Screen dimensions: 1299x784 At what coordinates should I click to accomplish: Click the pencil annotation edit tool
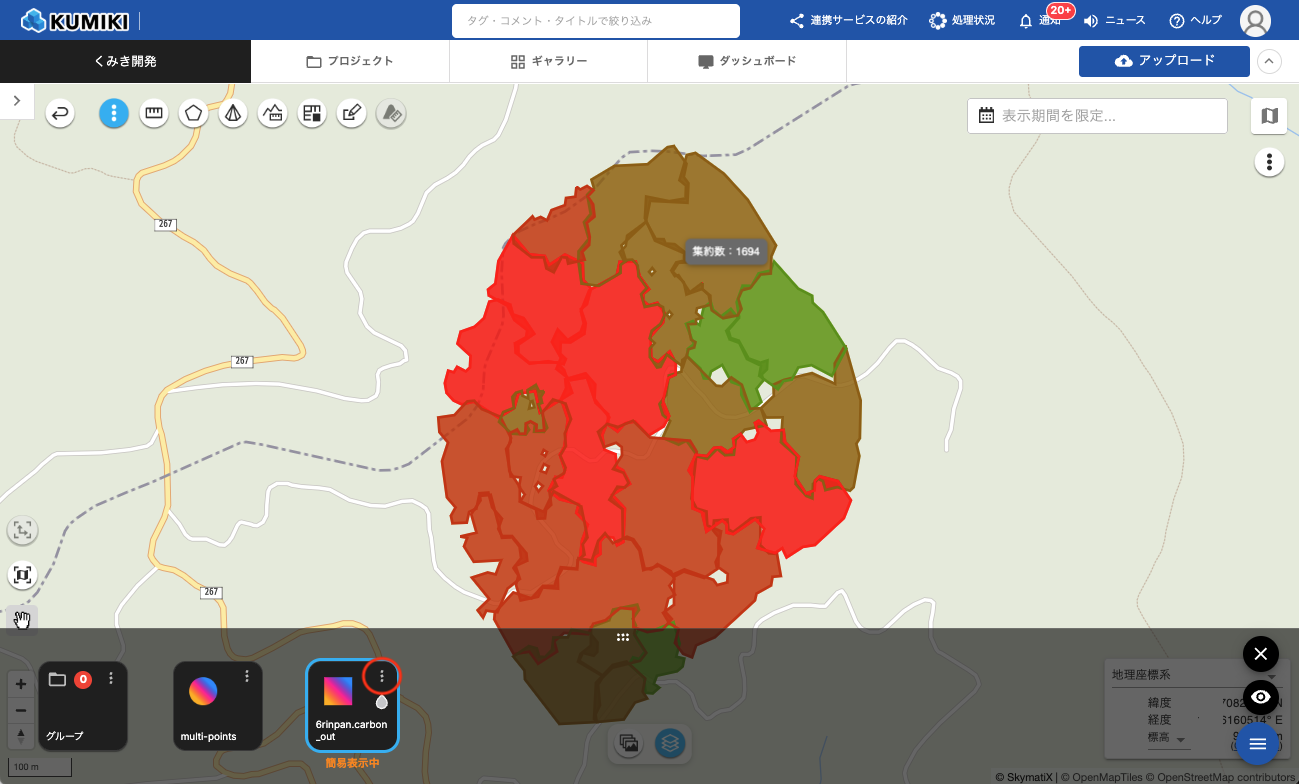351,114
